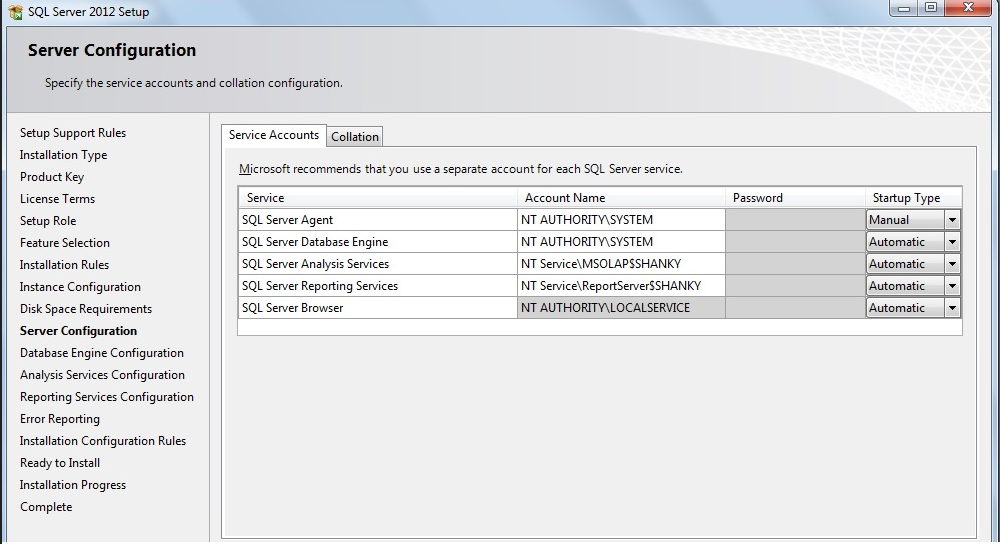Open Startup Type dropdown for SQL Server Agent

(952, 220)
